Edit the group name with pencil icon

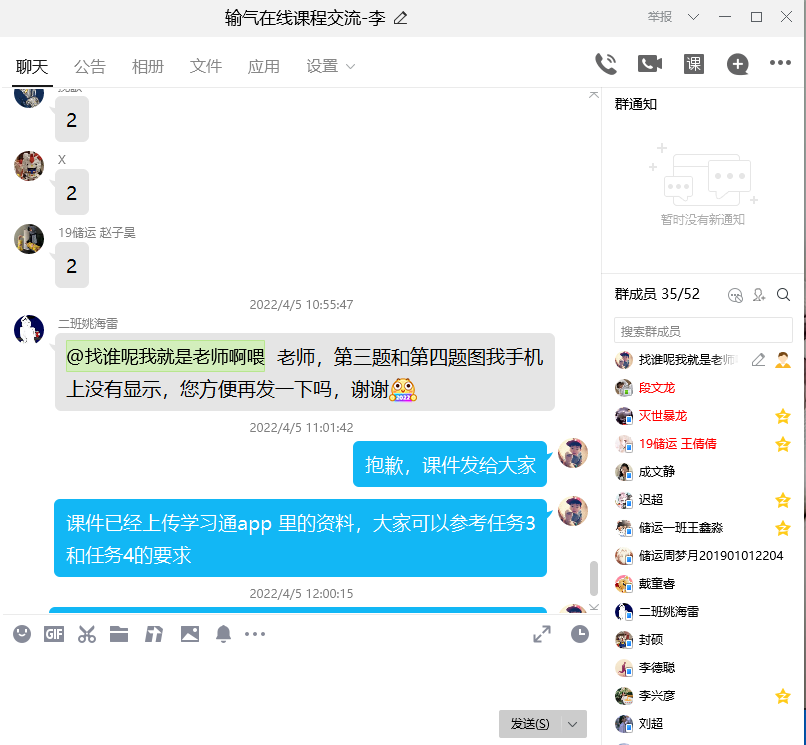[x=401, y=18]
